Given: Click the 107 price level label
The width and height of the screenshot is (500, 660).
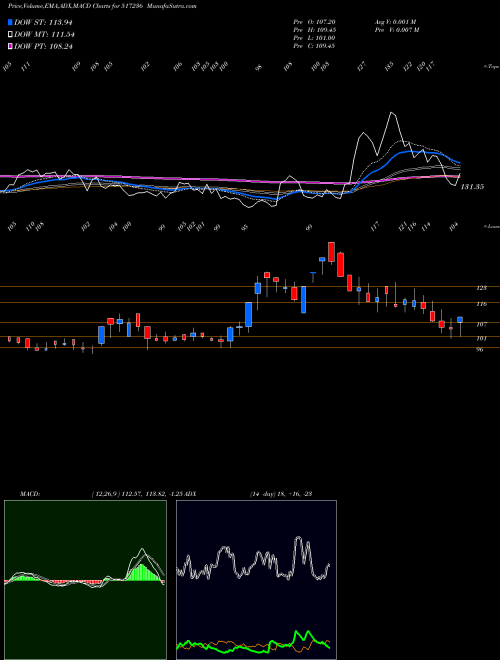Looking at the screenshot, I should [x=481, y=324].
